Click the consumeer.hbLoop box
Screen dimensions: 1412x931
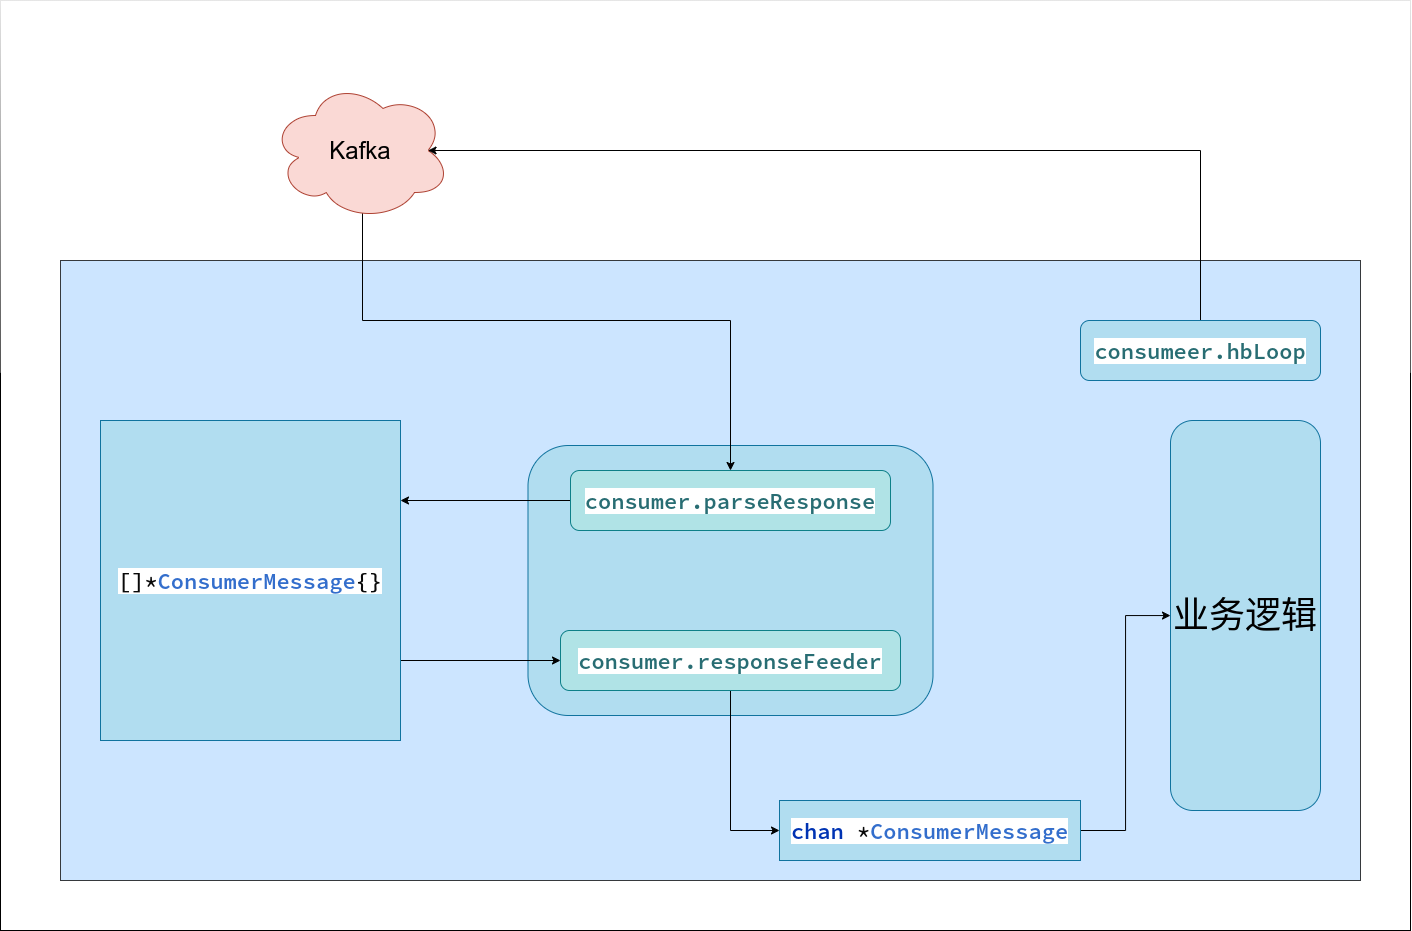point(1200,351)
